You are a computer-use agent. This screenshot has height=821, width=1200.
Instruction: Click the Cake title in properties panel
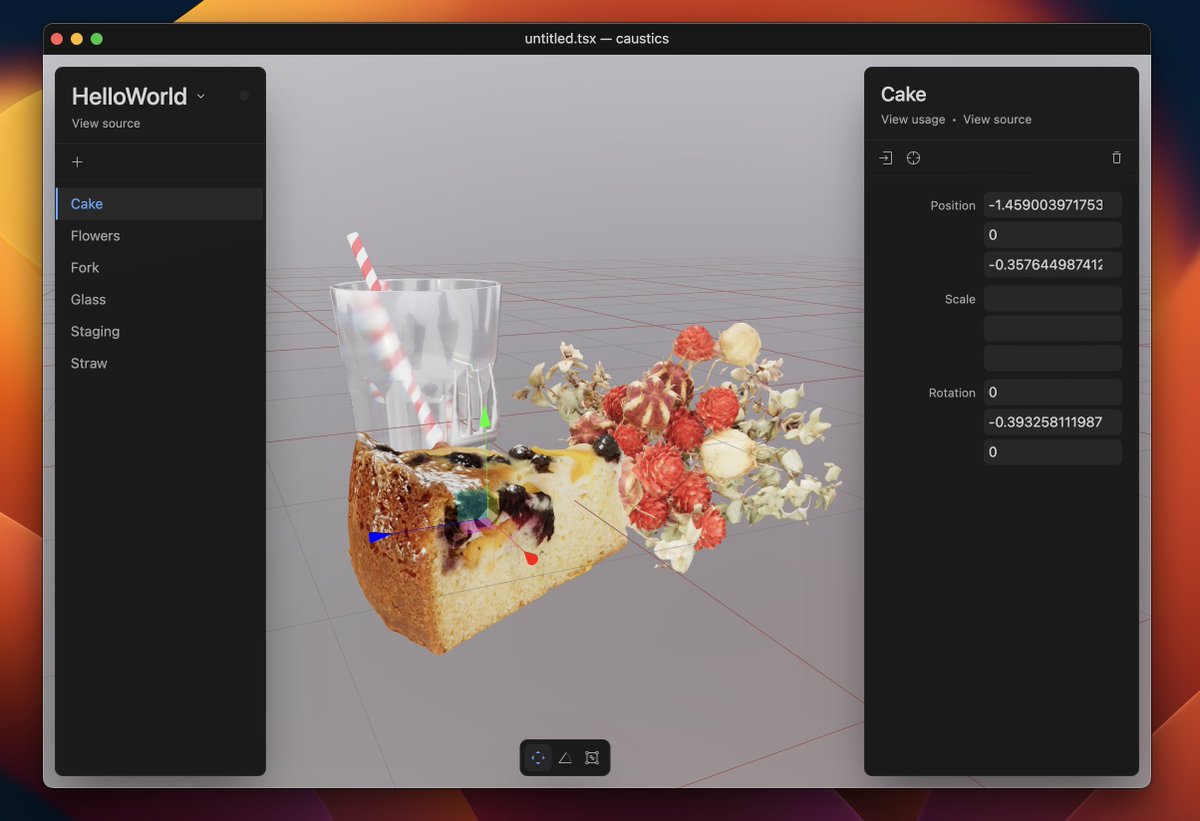(x=904, y=94)
